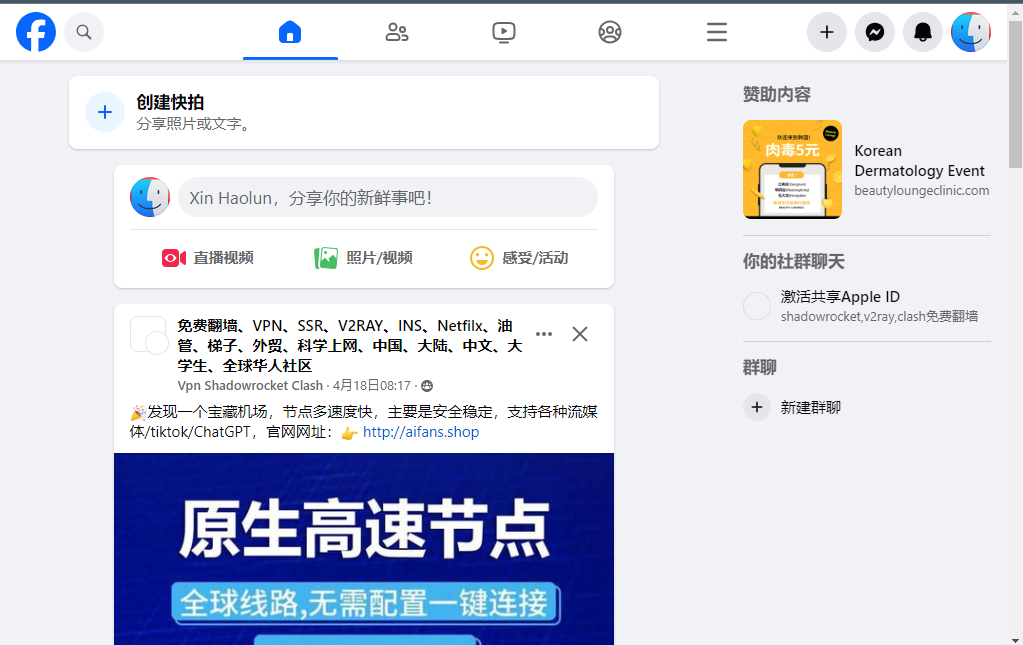
Task: Select 感受/活动 feeling option
Action: pyautogui.click(x=519, y=258)
